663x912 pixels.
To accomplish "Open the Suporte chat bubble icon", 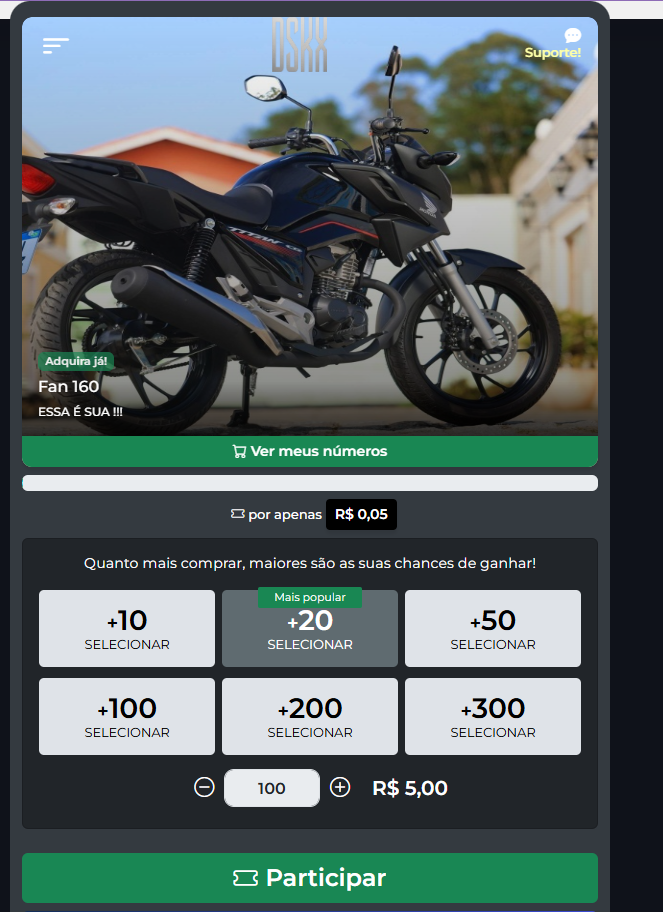I will (x=572, y=35).
